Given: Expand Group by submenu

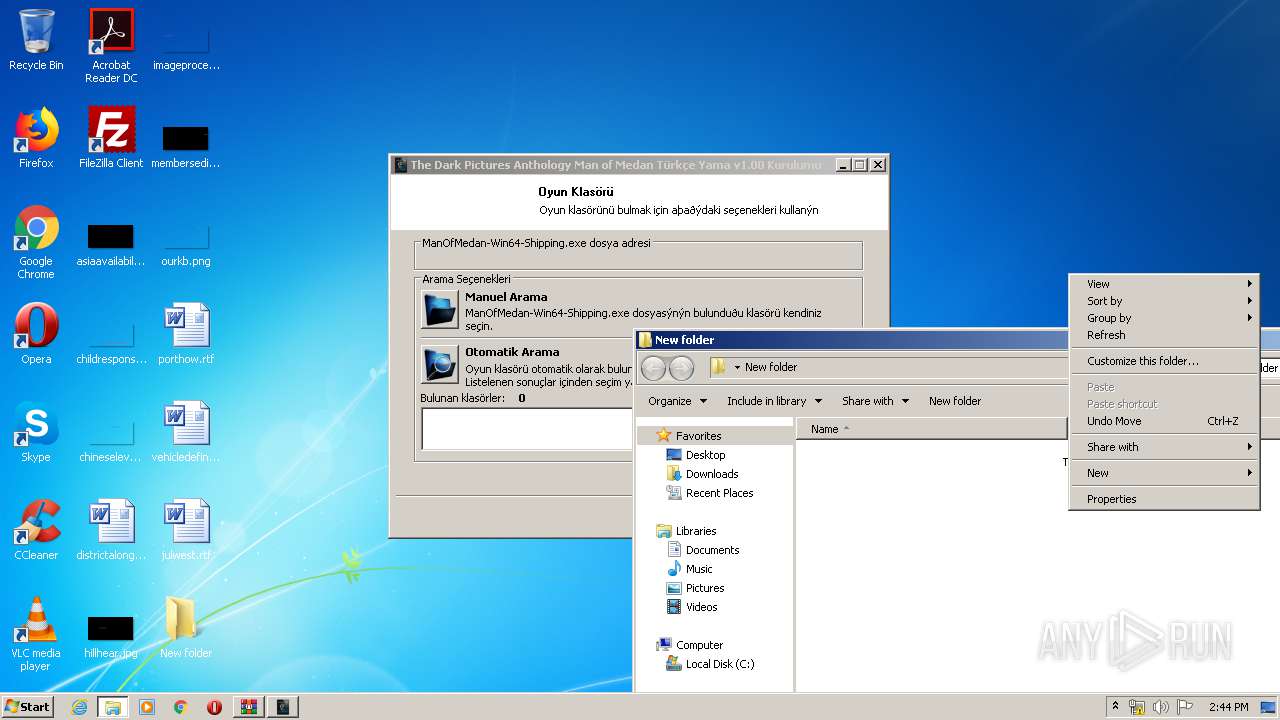Looking at the screenshot, I should click(x=1164, y=318).
